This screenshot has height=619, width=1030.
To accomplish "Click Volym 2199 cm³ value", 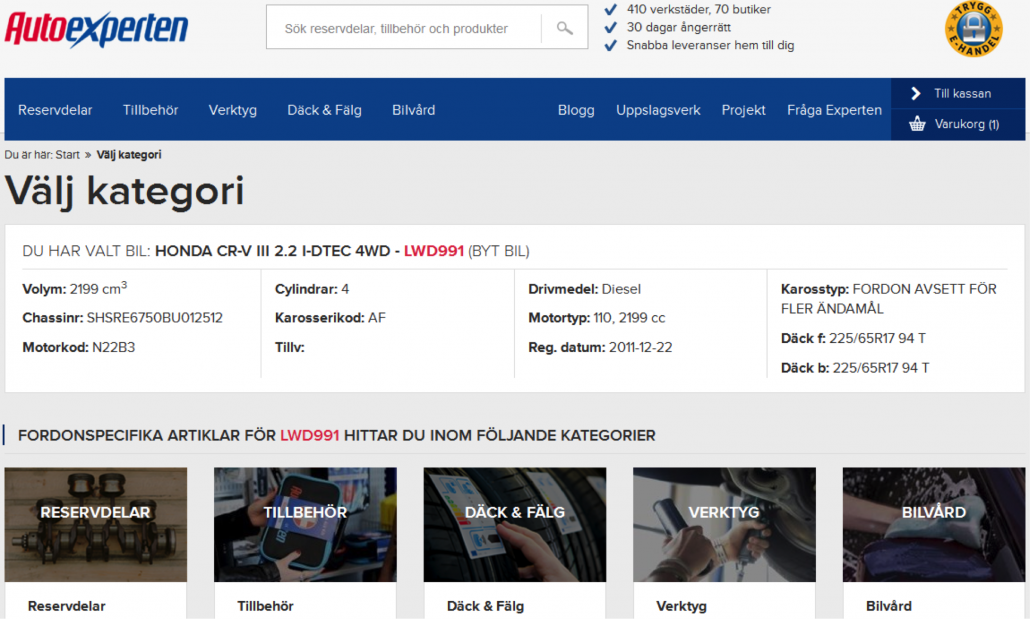I will [x=99, y=288].
